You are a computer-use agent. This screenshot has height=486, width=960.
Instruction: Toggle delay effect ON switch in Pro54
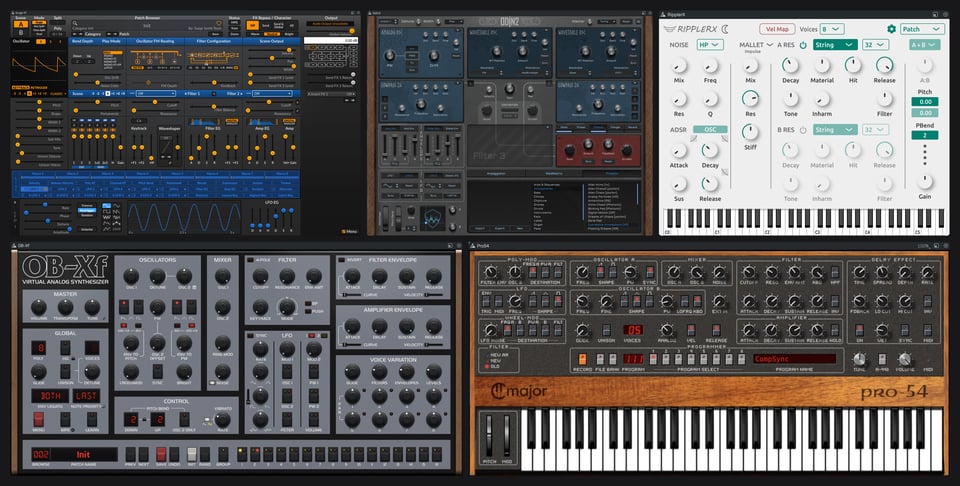[859, 331]
